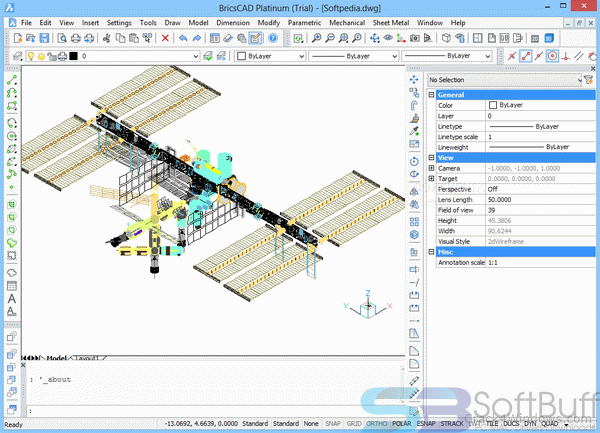The width and height of the screenshot is (600, 433).
Task: Toggle the layer freeze sun icon
Action: tap(41, 56)
